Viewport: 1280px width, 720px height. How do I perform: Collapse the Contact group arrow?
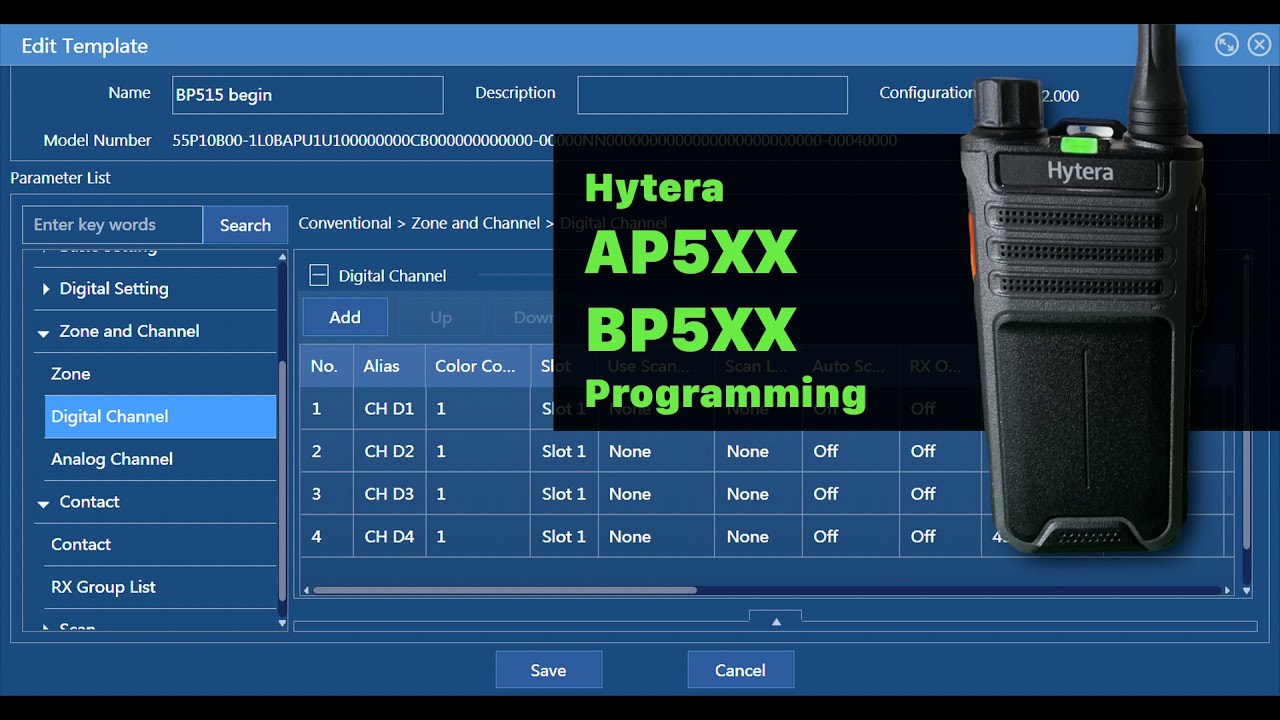[x=43, y=503]
